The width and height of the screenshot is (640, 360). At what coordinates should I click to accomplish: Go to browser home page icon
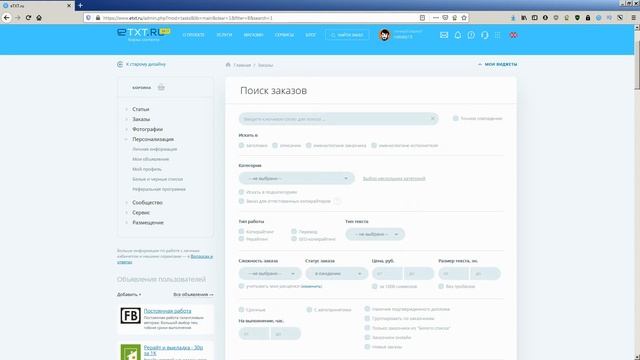pos(39,18)
